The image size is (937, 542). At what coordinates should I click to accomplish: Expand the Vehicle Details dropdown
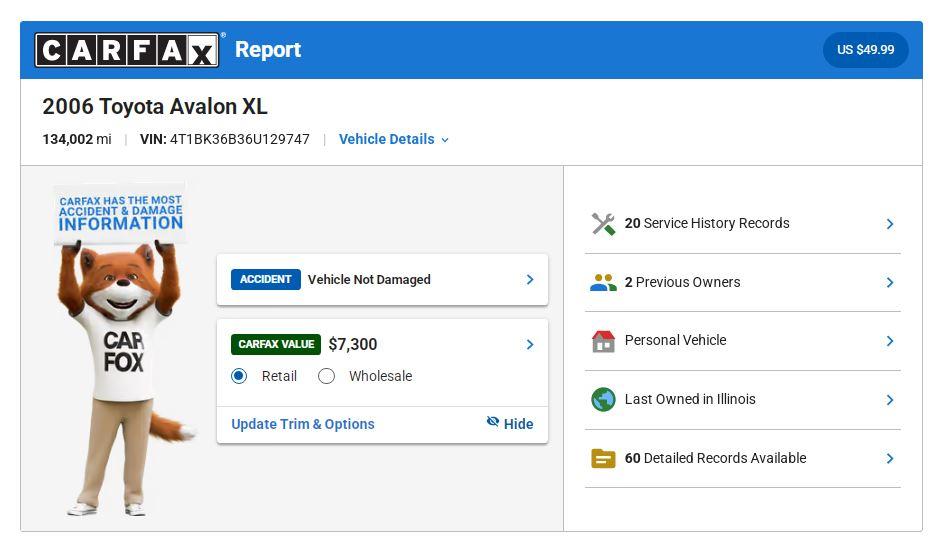(394, 139)
